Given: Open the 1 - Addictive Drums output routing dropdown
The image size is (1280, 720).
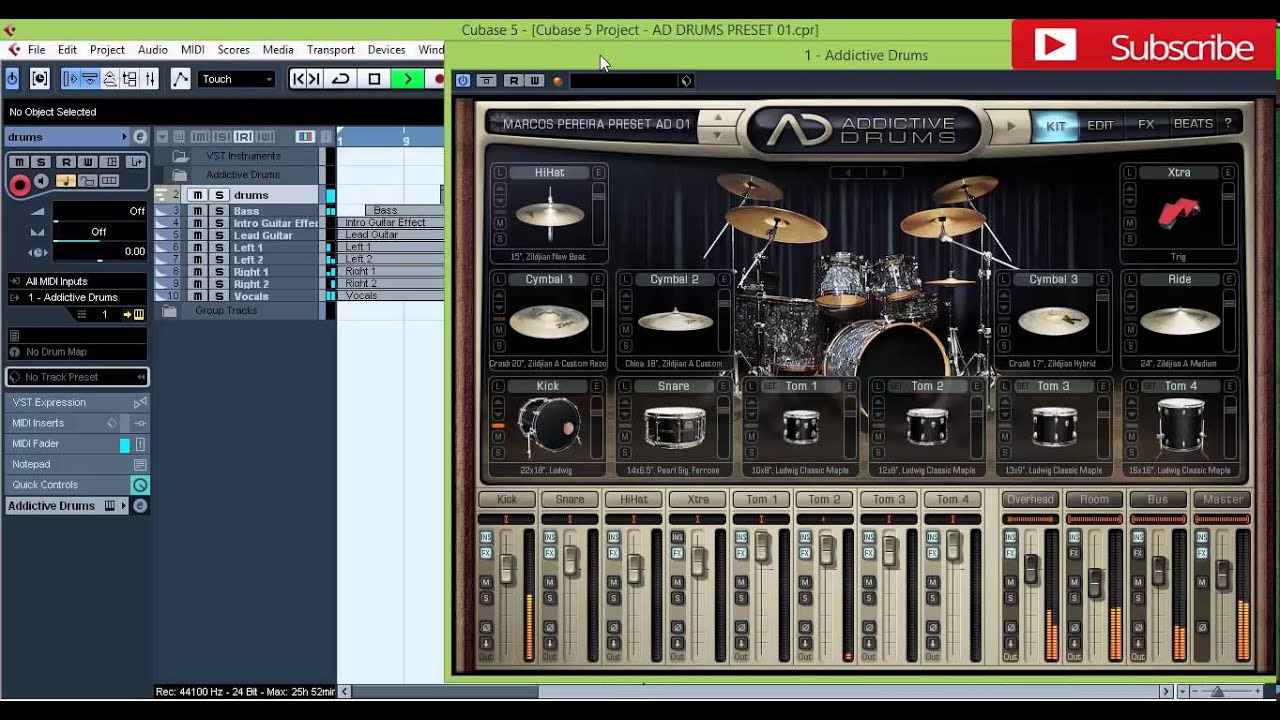Looking at the screenshot, I should point(77,297).
